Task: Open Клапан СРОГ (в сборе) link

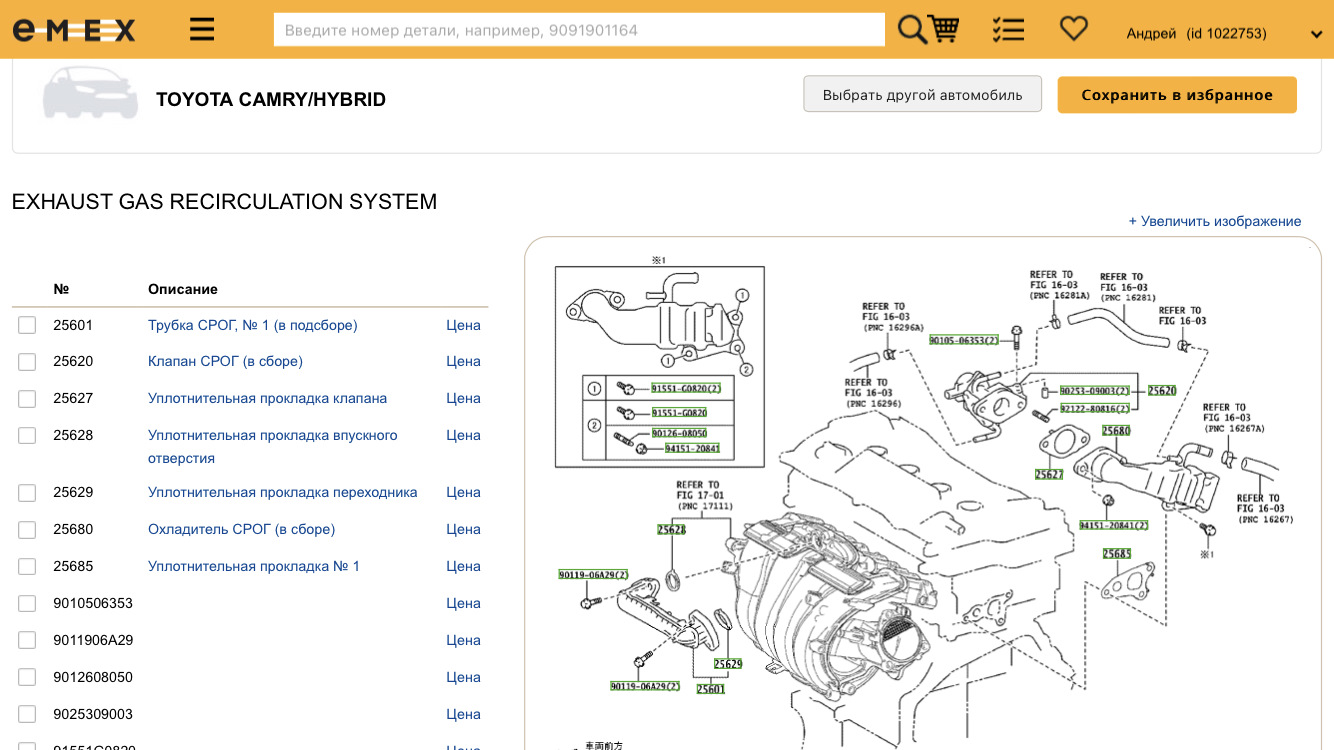Action: pyautogui.click(x=225, y=361)
